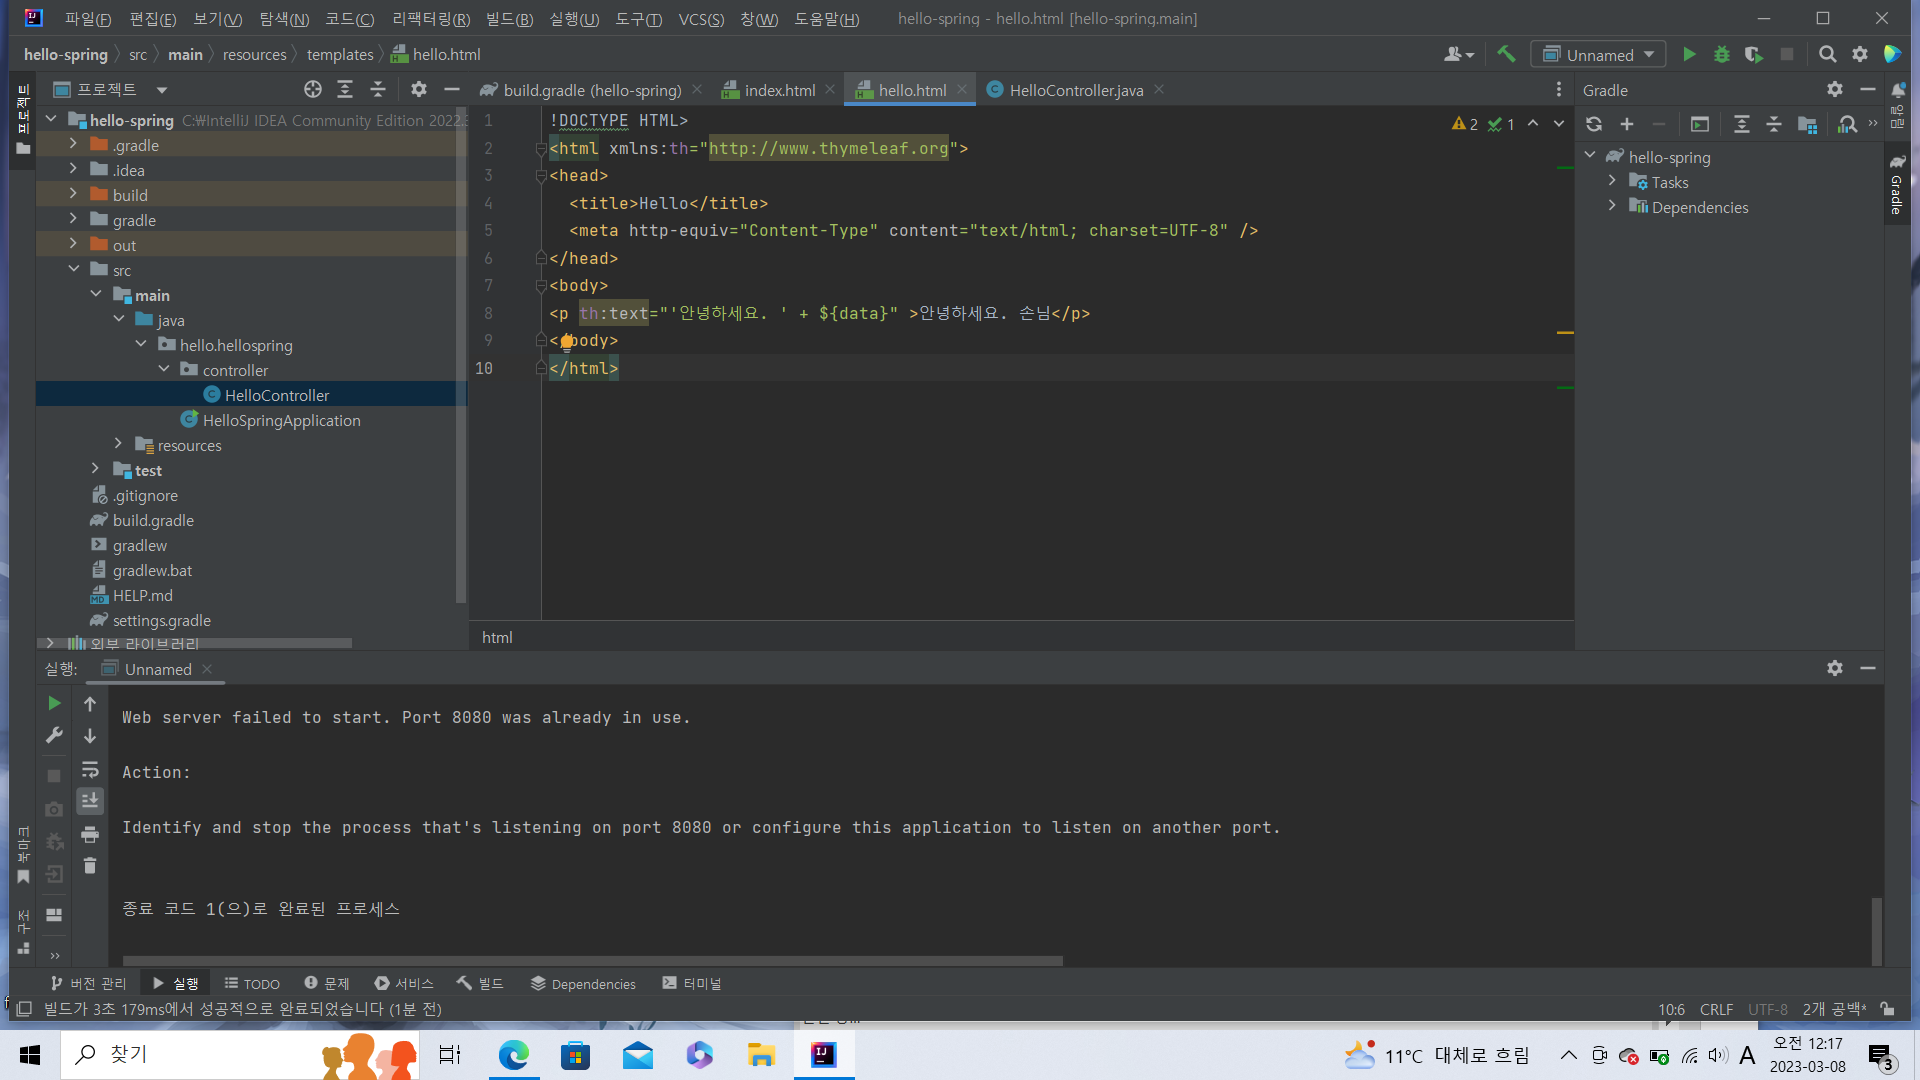Collapse all nodes in Gradle panel
The height and width of the screenshot is (1080, 1920).
coord(1774,124)
